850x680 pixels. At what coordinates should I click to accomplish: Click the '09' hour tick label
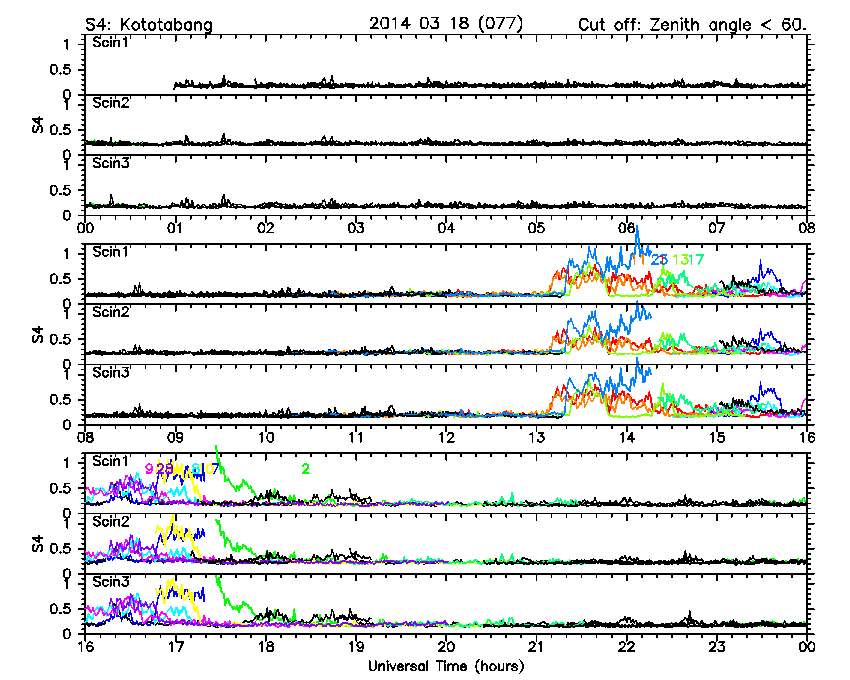(175, 437)
